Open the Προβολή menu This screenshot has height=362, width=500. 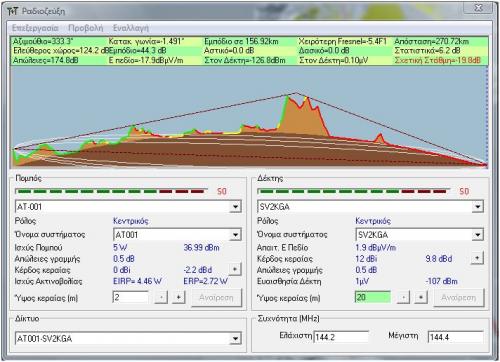click(x=86, y=28)
